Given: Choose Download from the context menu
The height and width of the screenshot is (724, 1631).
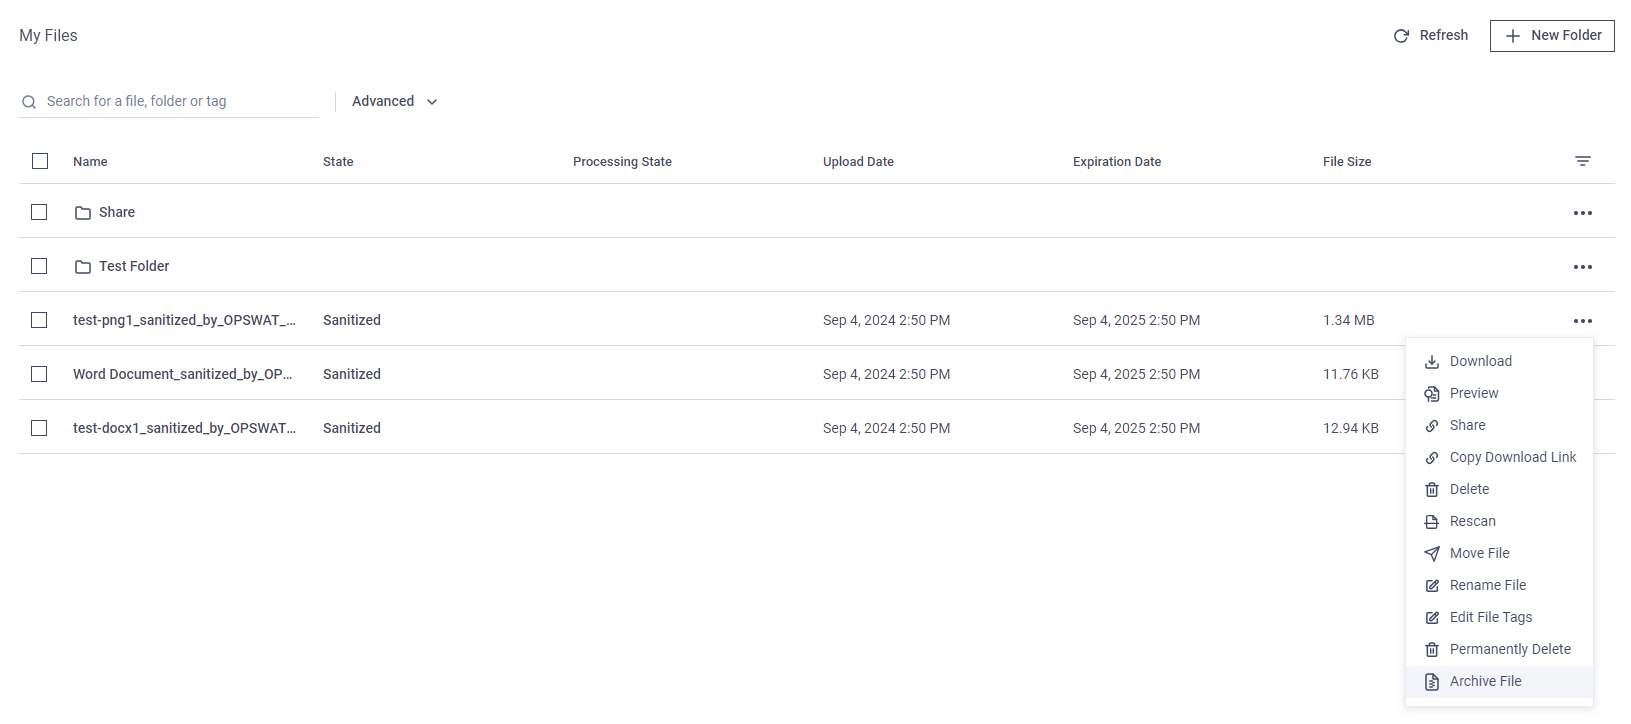Looking at the screenshot, I should [x=1499, y=361].
